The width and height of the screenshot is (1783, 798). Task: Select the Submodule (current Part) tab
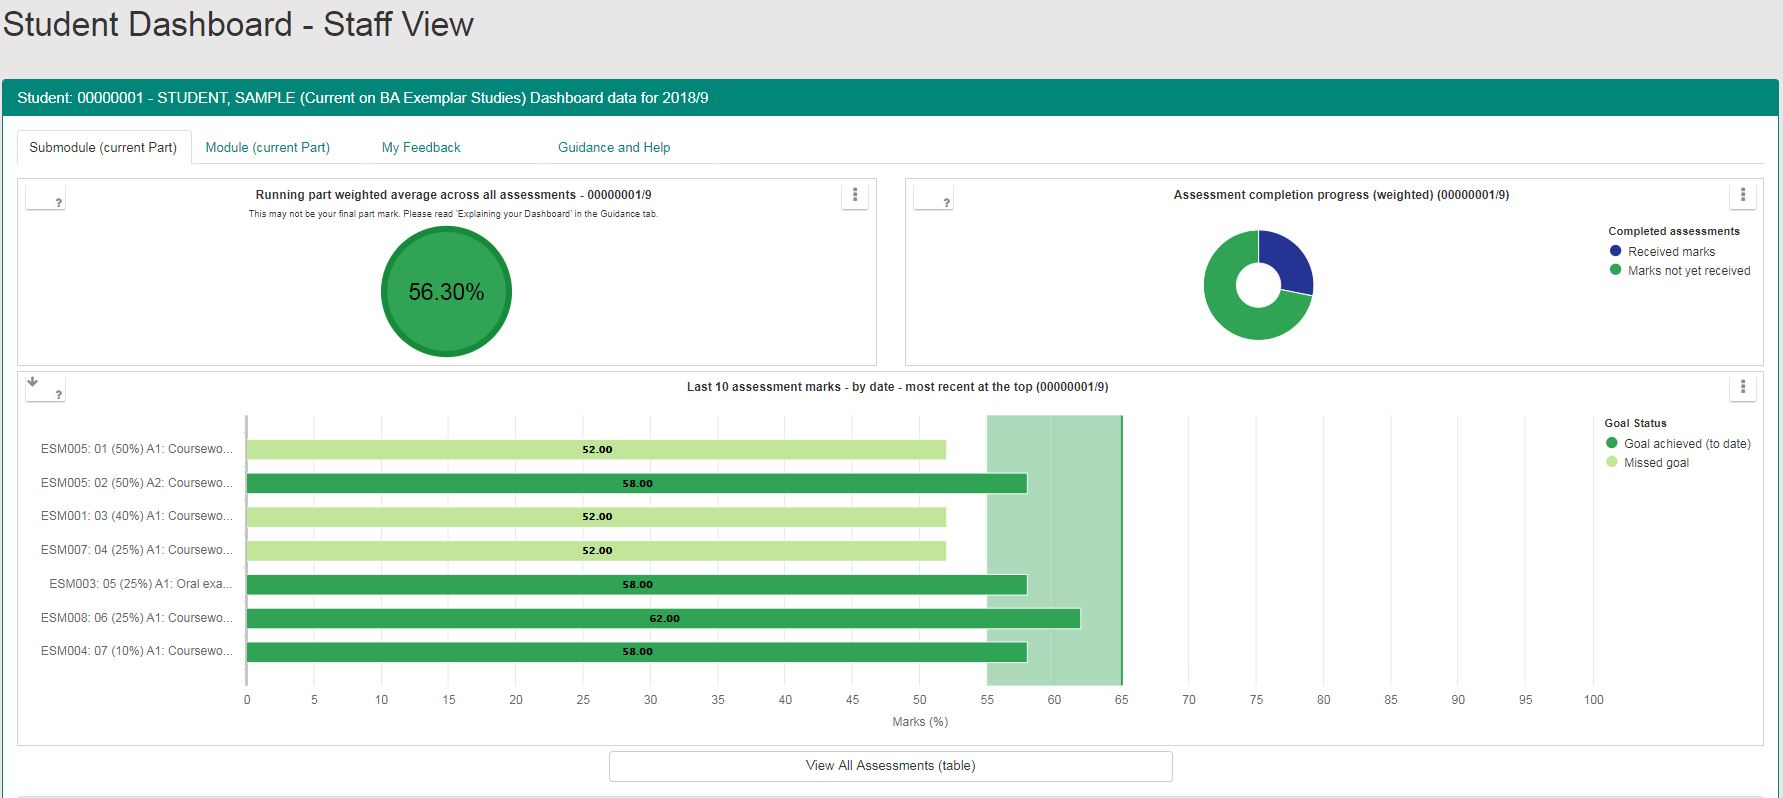pos(103,147)
